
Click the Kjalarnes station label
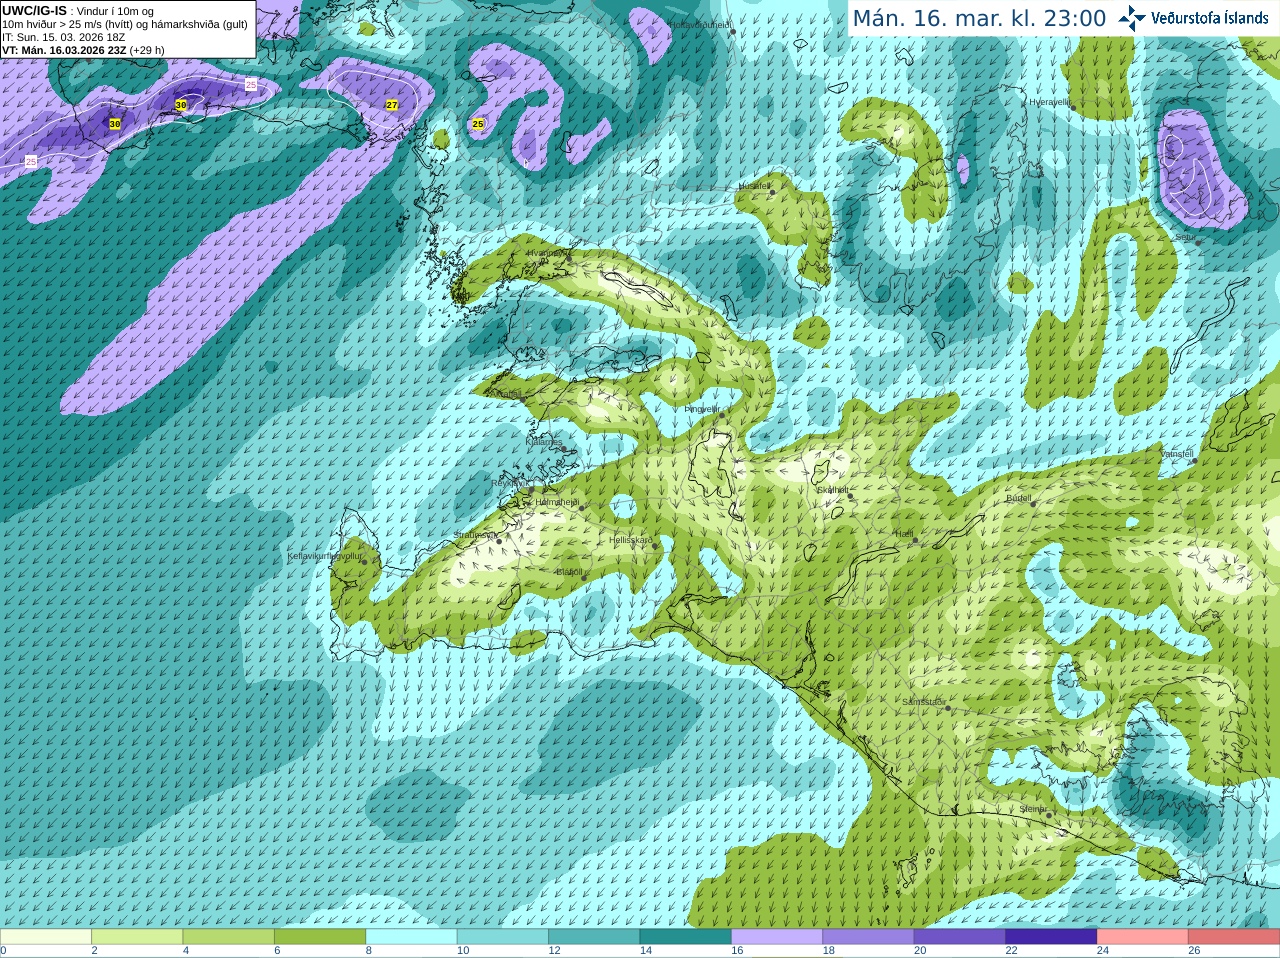click(x=544, y=441)
